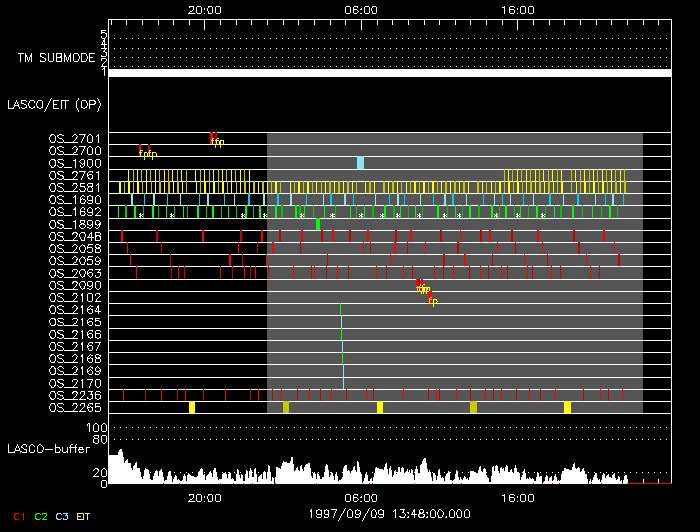Click the cyan block on the OS_1900 row
The height and width of the screenshot is (532, 700).
pyautogui.click(x=360, y=163)
